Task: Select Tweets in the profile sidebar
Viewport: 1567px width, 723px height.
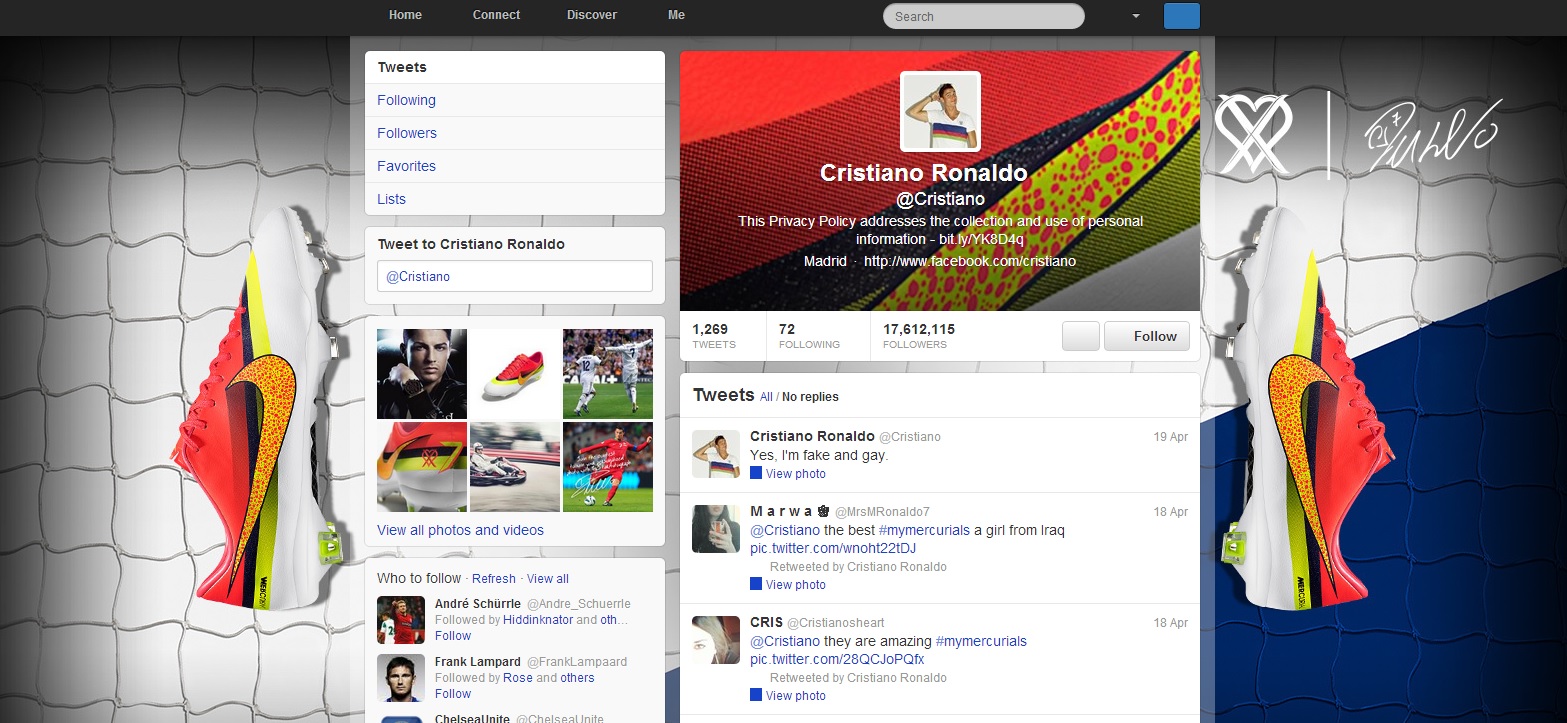Action: point(515,67)
